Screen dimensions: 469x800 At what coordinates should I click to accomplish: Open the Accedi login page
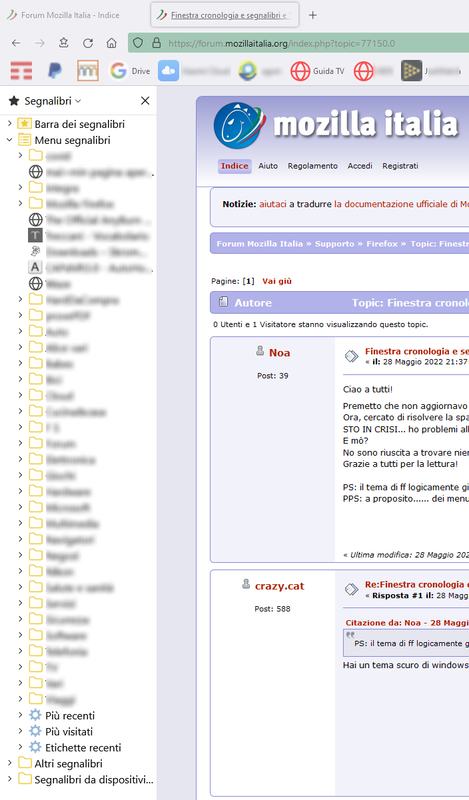coord(360,166)
